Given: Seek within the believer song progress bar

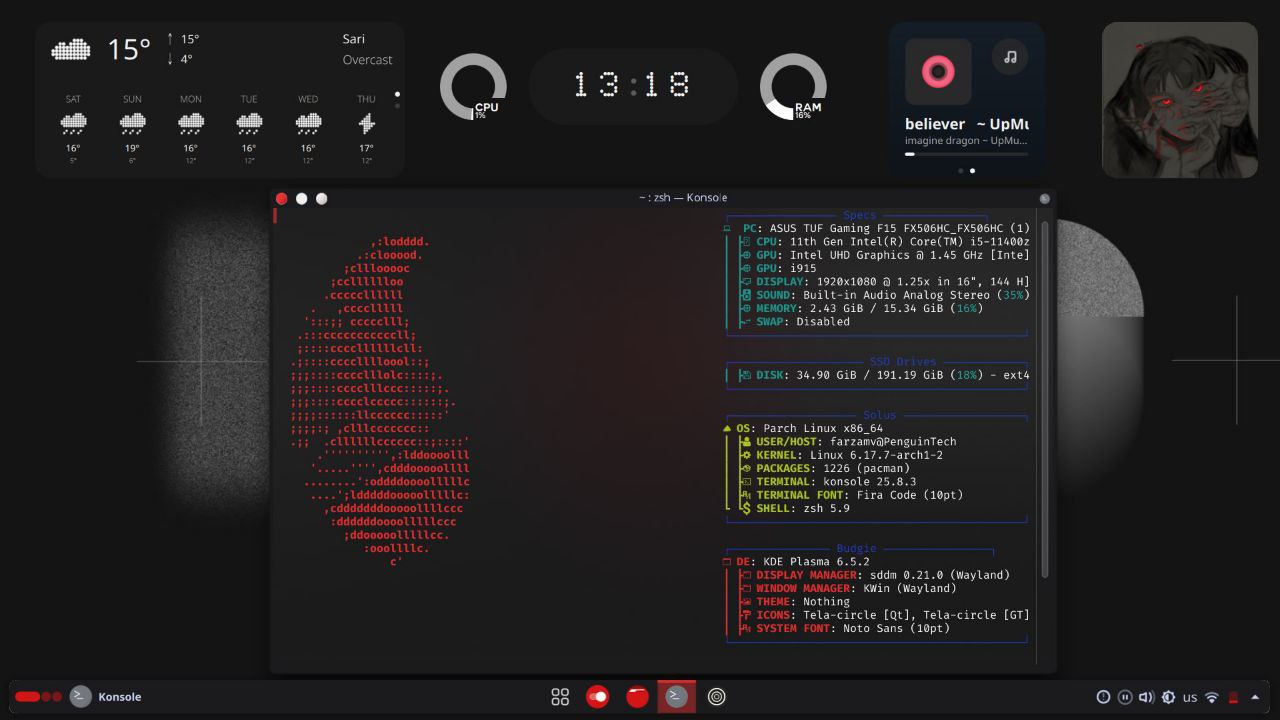Looking at the screenshot, I should tap(966, 154).
